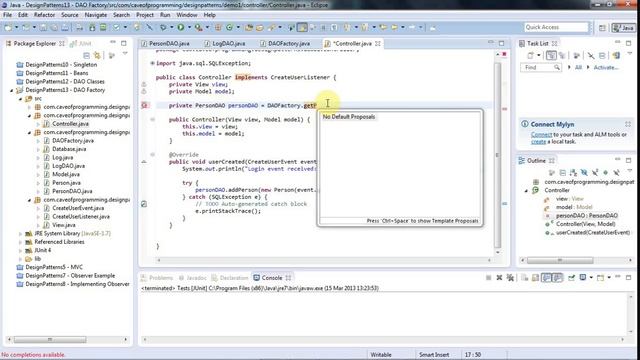Collapse the DesignPatterns13 - DAO Factory project
This screenshot has width=640, height=360.
coord(11,90)
